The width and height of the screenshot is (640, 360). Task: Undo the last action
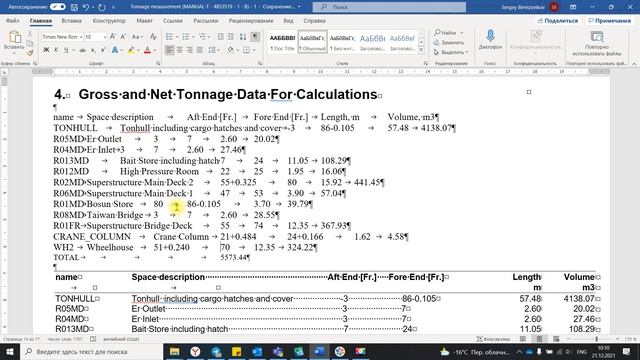click(86, 7)
